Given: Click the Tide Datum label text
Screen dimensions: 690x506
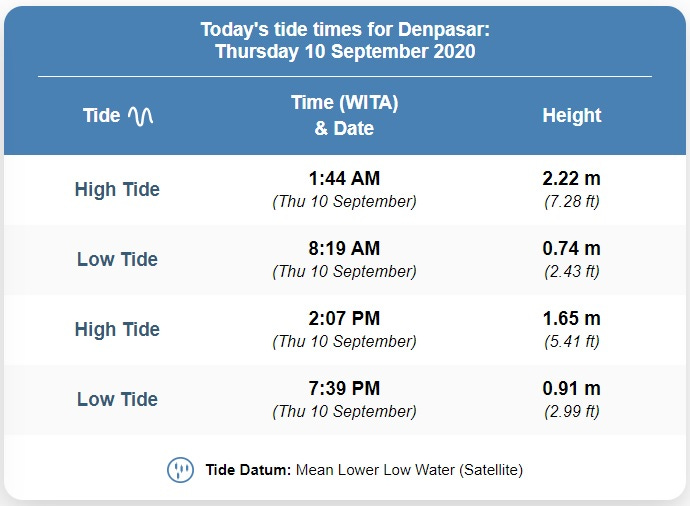Looking at the screenshot, I should [x=248, y=470].
